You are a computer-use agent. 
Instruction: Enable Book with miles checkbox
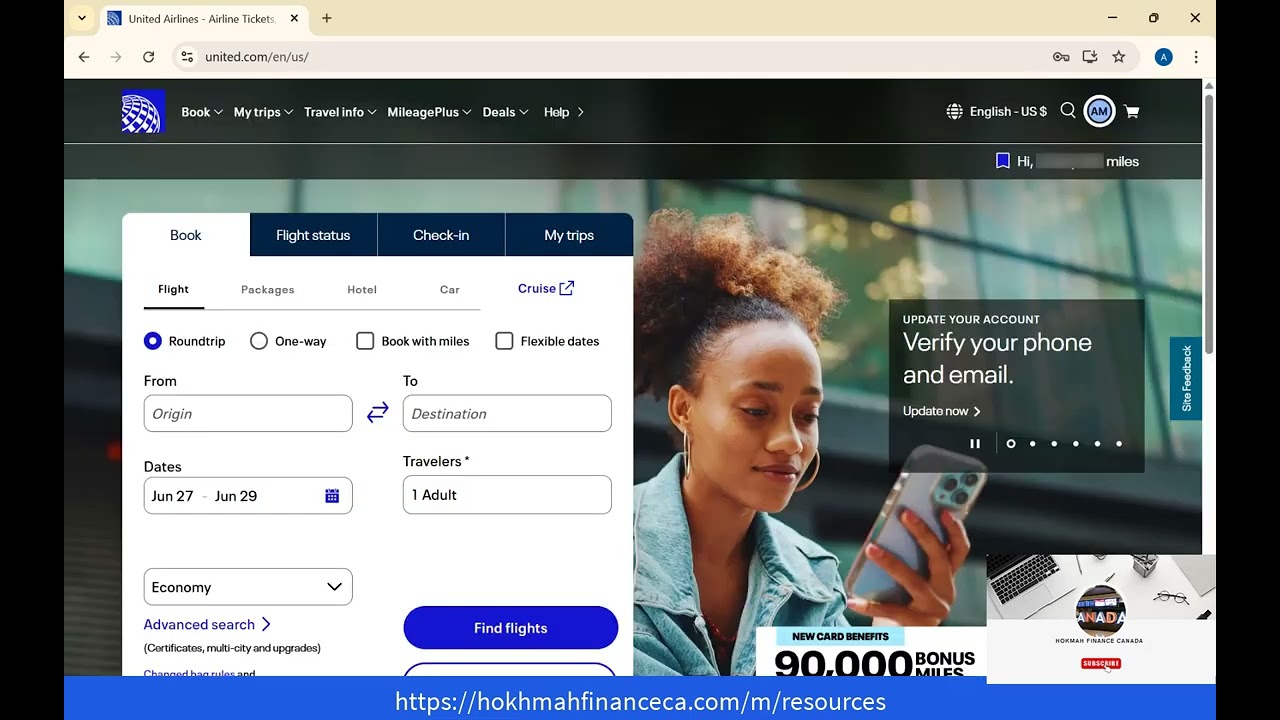tap(365, 341)
